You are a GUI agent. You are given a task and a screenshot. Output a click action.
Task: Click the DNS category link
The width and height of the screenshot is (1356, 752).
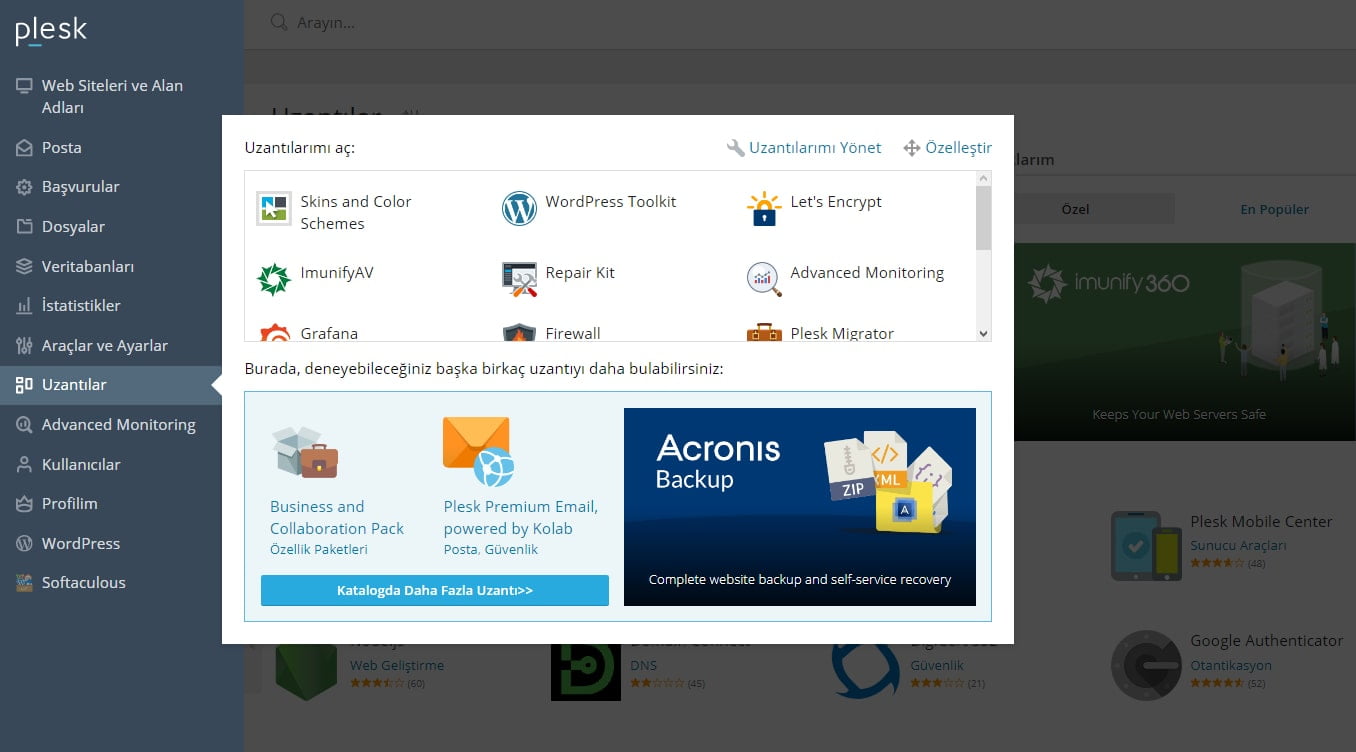click(x=643, y=666)
